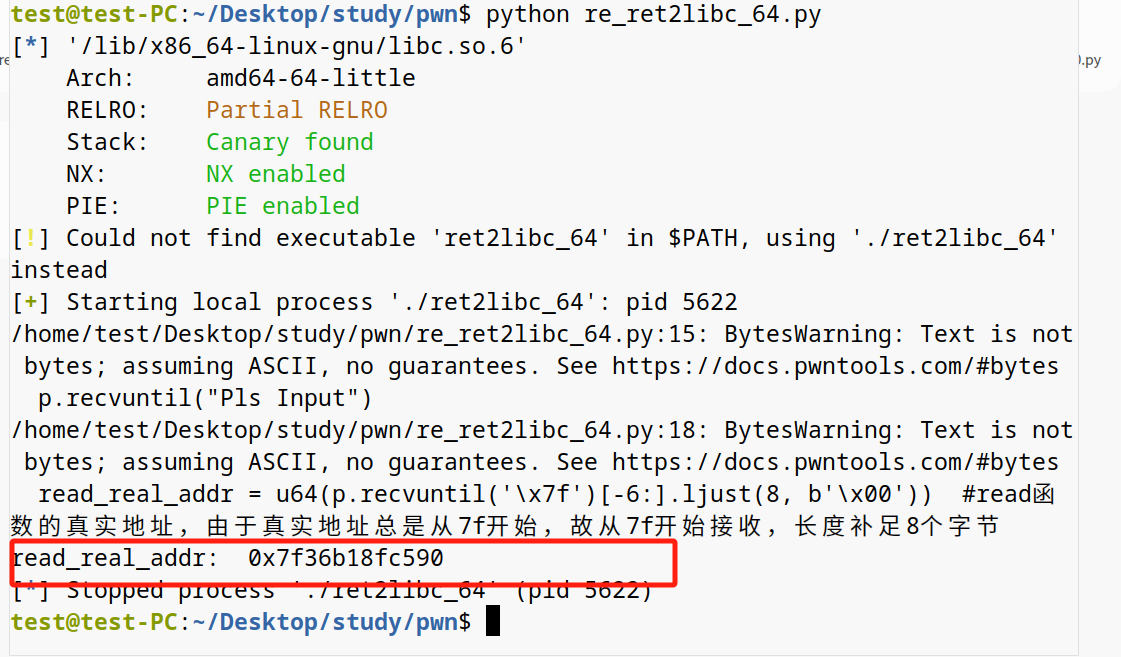Click the green 'Canary found' text

click(x=289, y=142)
